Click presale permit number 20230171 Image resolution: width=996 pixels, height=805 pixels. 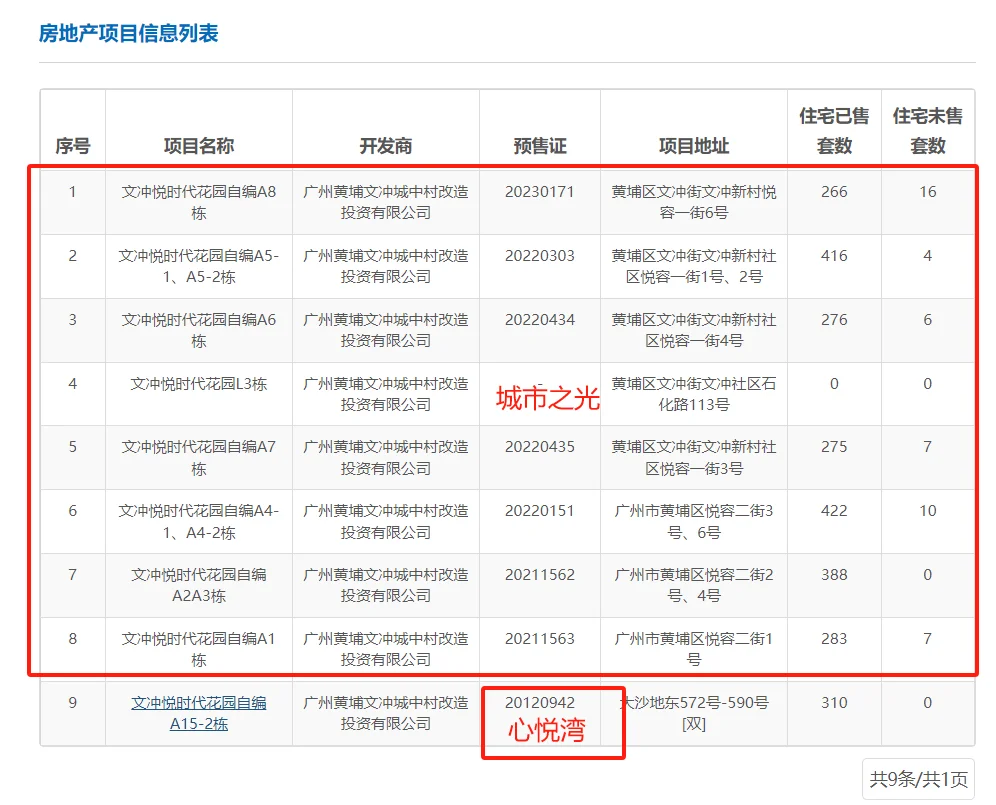click(x=540, y=192)
